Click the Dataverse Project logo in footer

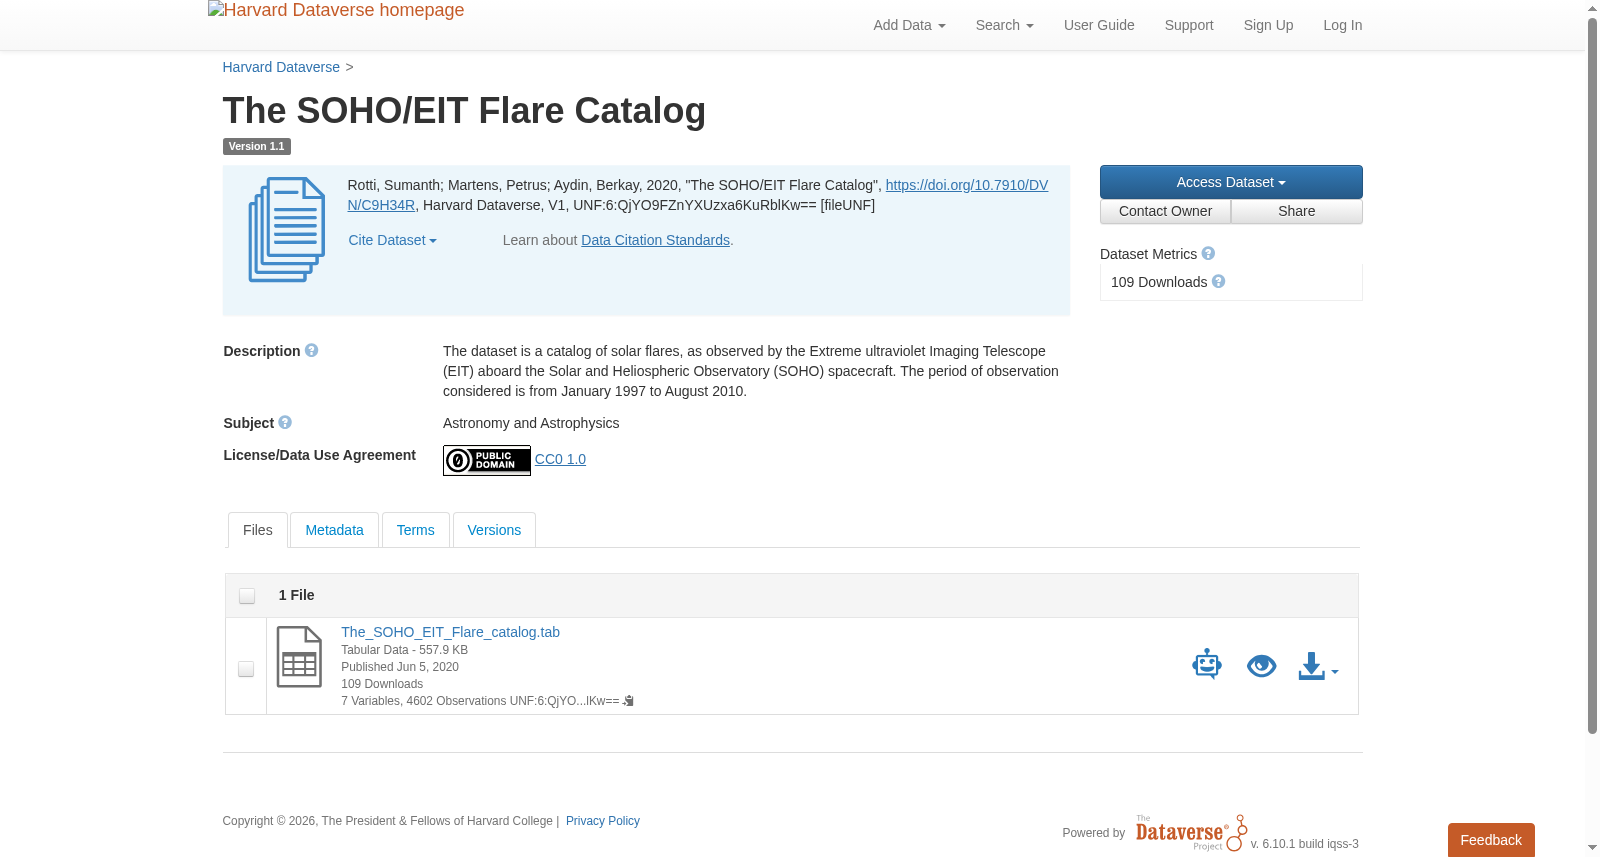click(1191, 833)
